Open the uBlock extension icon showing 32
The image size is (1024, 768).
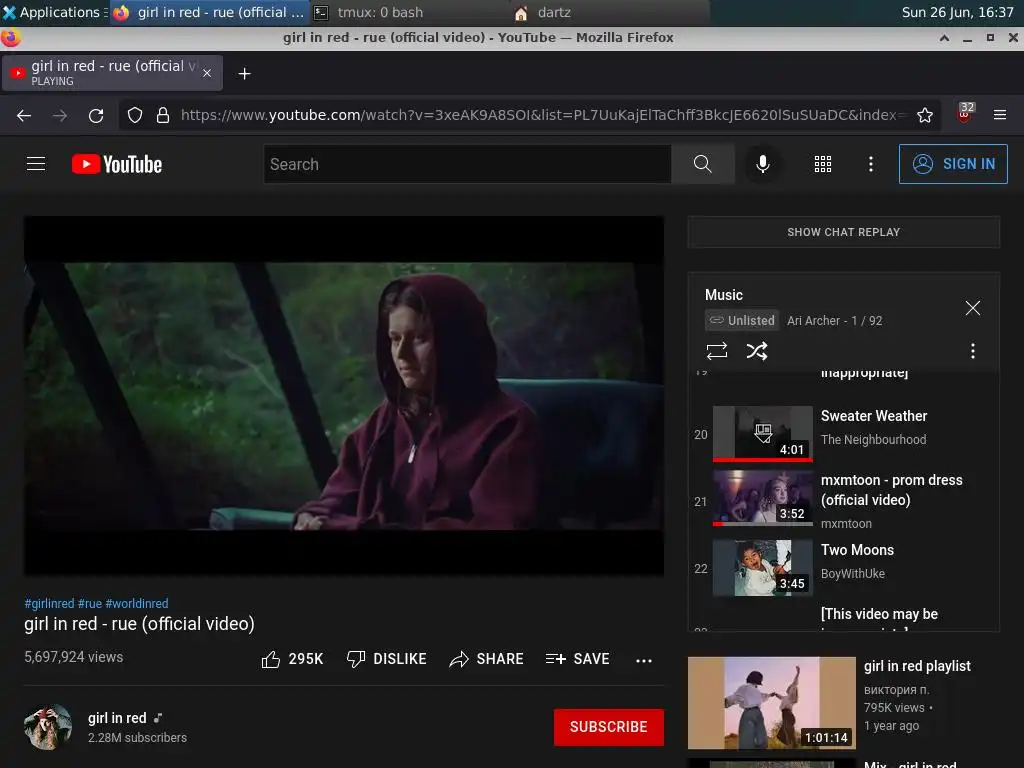click(965, 113)
